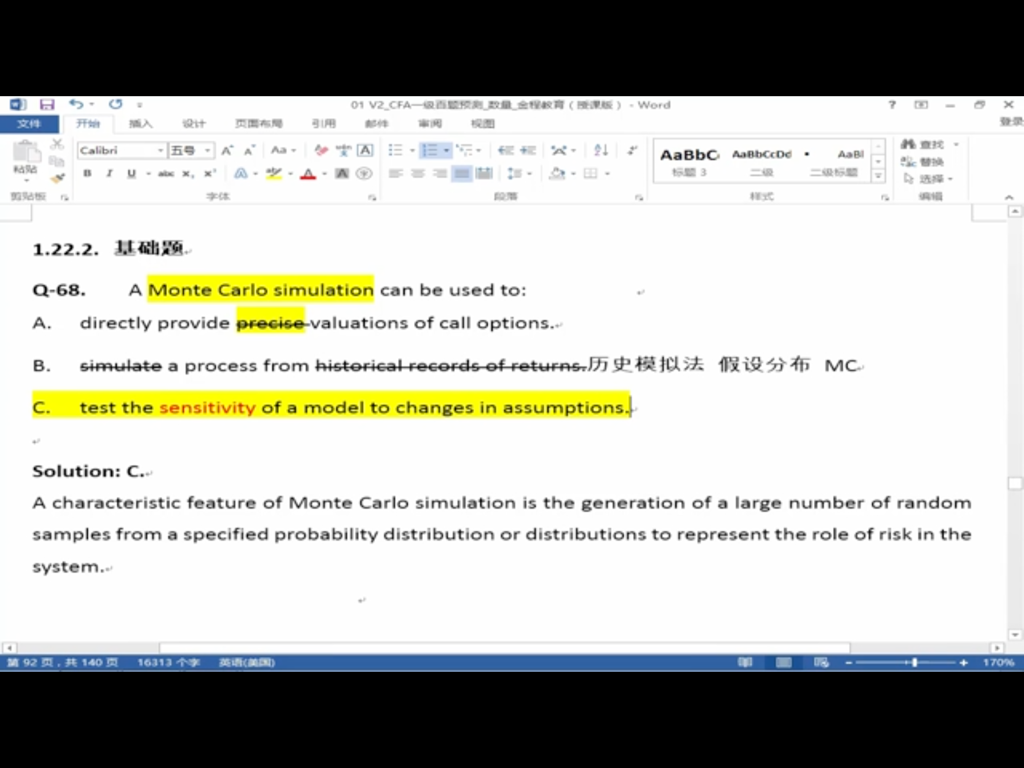Grow the font size
The image size is (1024, 768).
(x=227, y=151)
